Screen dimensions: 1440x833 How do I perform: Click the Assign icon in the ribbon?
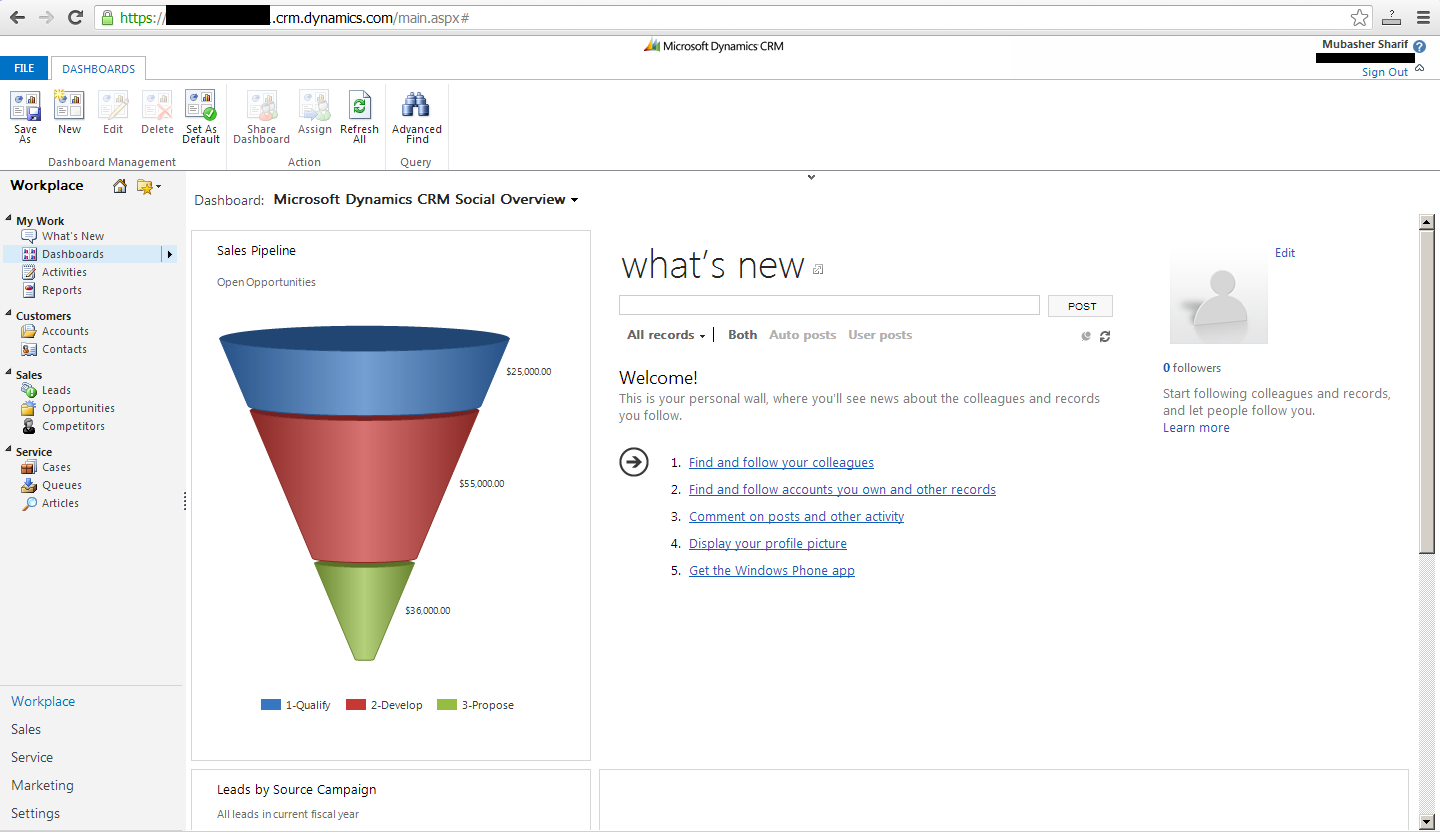click(x=315, y=106)
